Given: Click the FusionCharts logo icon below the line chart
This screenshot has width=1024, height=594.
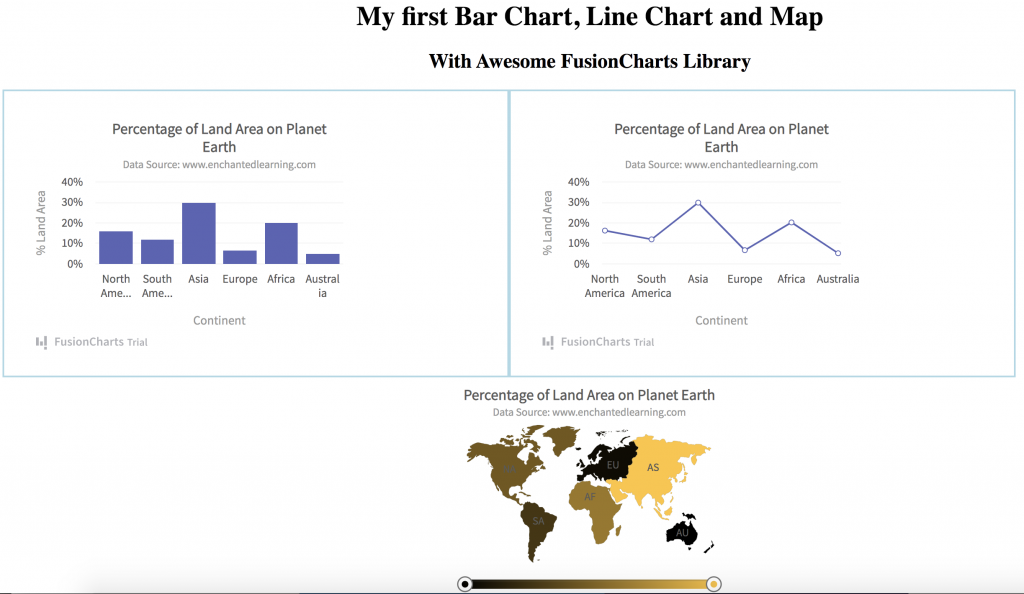Looking at the screenshot, I should point(549,342).
